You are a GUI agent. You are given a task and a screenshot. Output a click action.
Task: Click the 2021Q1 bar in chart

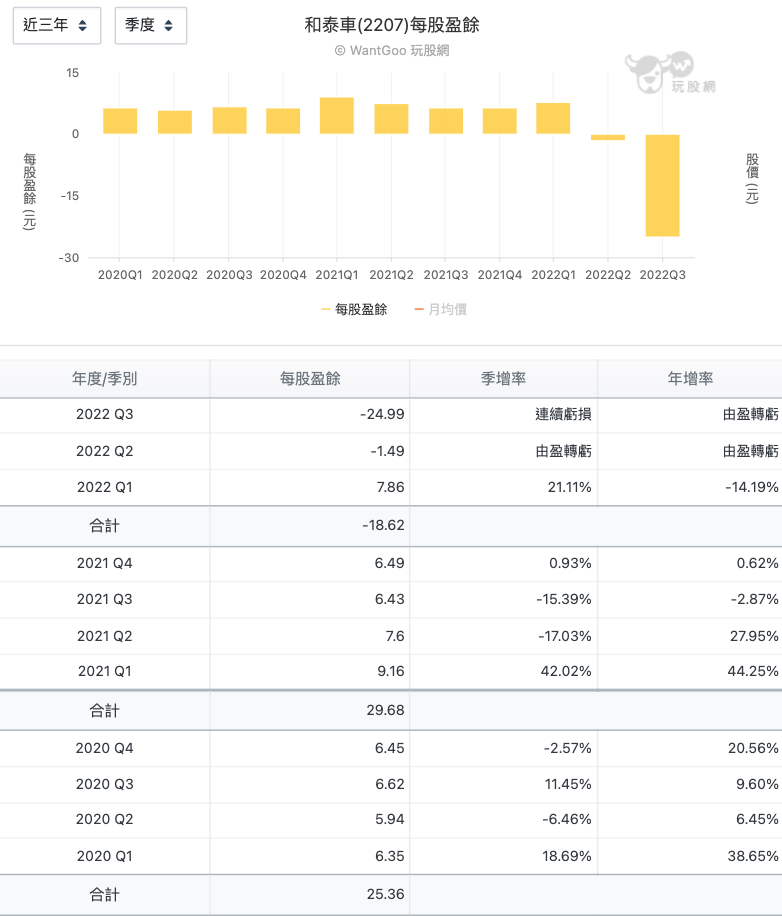(x=337, y=116)
